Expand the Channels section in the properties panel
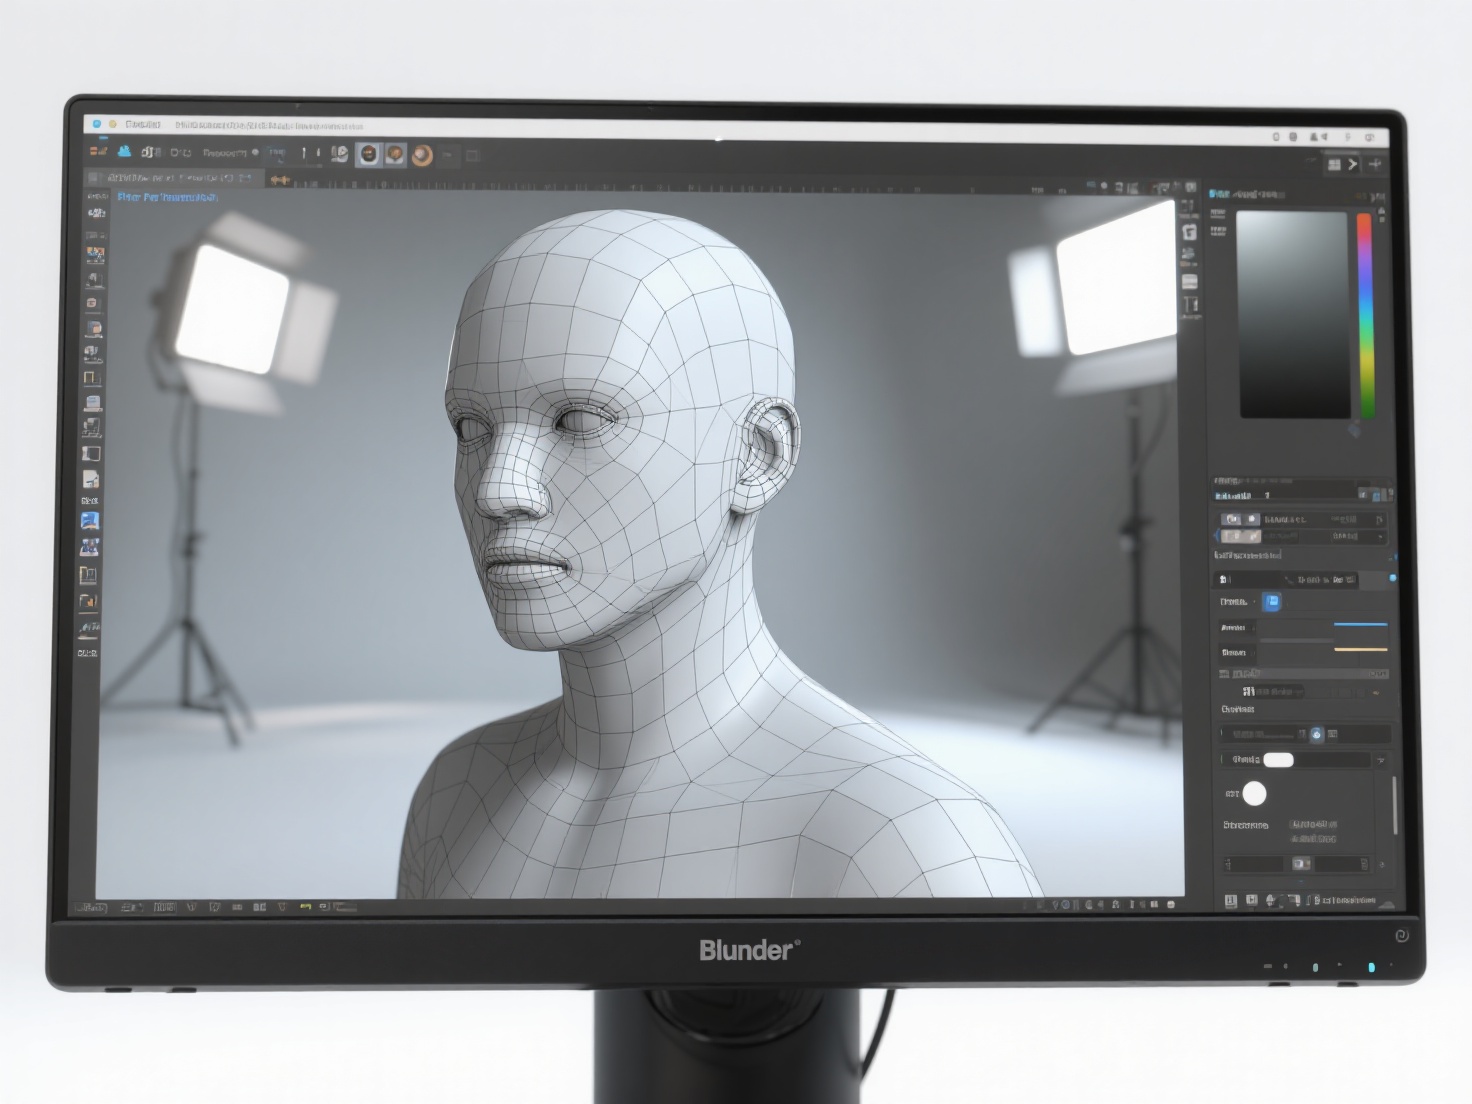This screenshot has width=1472, height=1104. click(1236, 710)
